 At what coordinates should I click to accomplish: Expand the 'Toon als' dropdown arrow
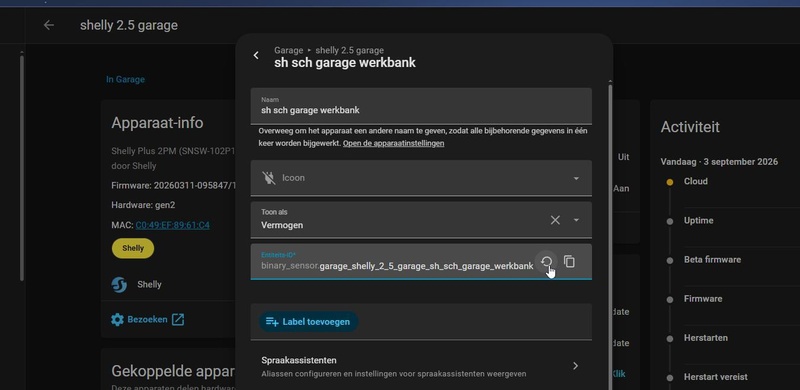576,220
